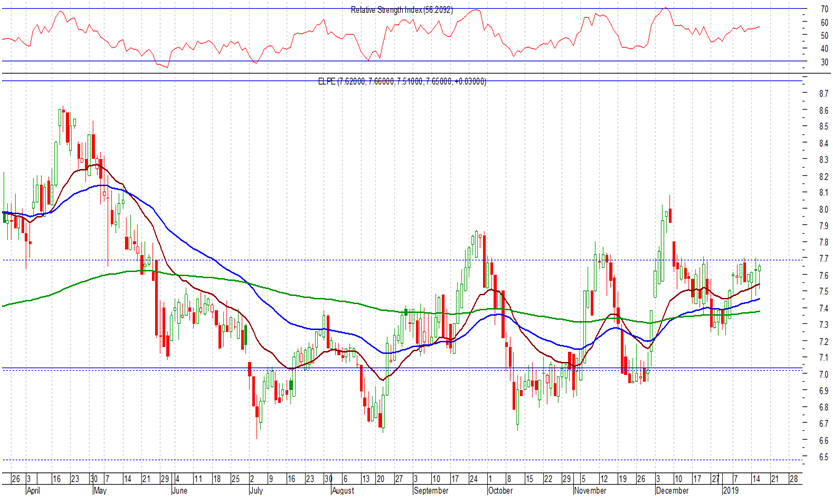Click the August label on date axis
The width and height of the screenshot is (833, 497).
coord(342,492)
